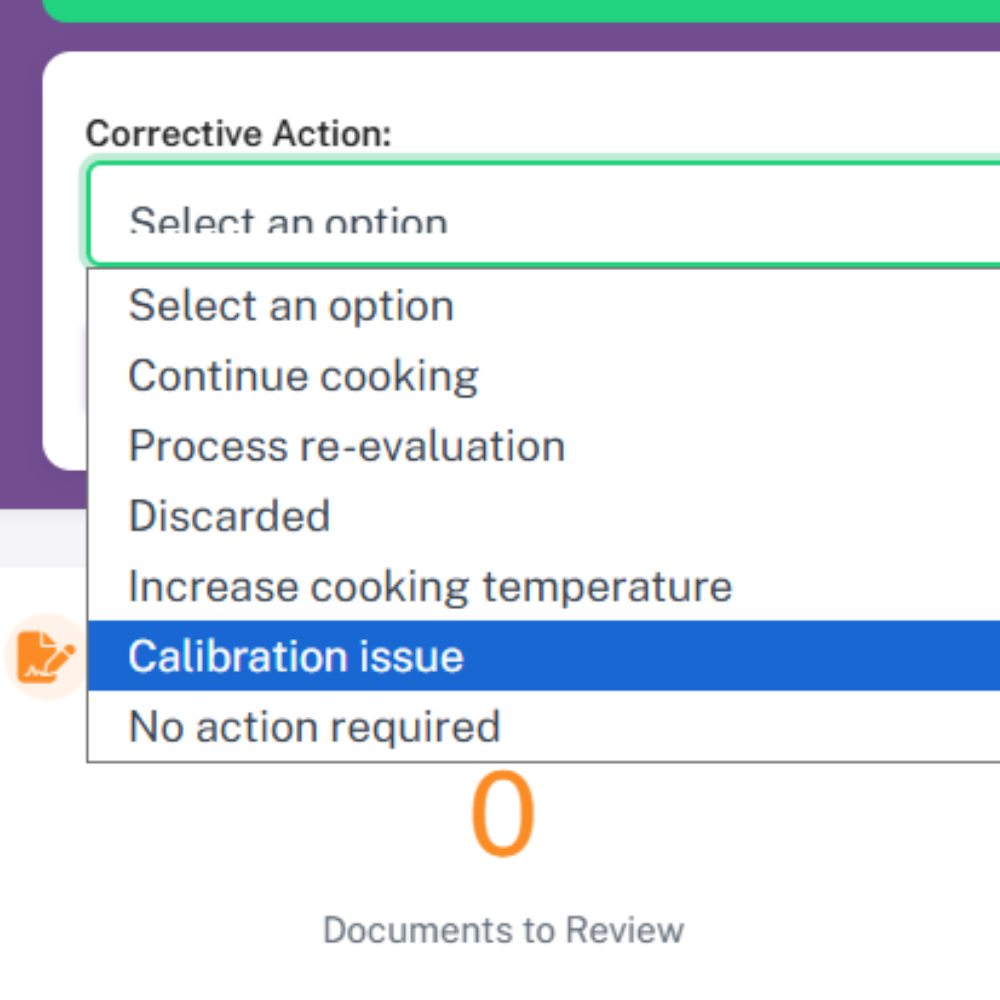
Task: Pick 'Process re-evaluation' as corrective action
Action: [346, 446]
